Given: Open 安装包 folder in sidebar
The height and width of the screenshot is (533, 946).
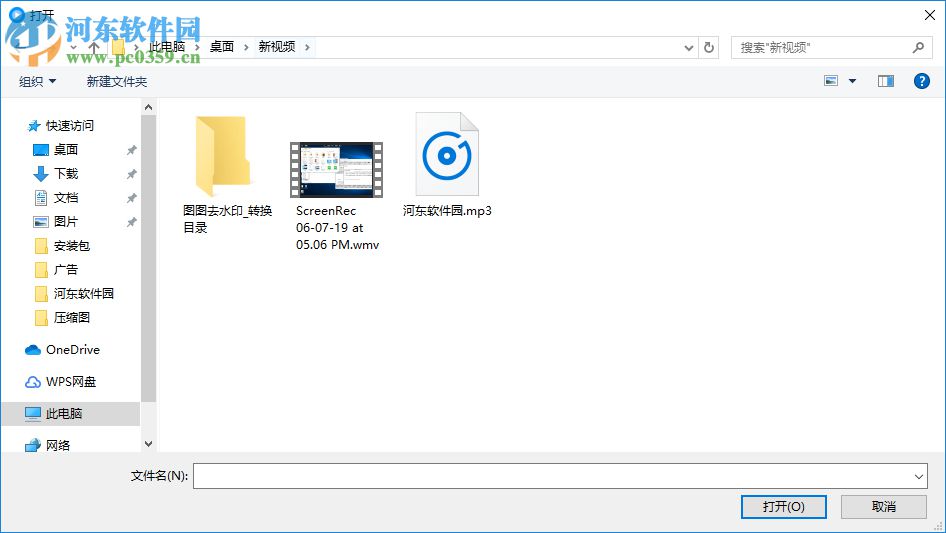Looking at the screenshot, I should click(71, 246).
